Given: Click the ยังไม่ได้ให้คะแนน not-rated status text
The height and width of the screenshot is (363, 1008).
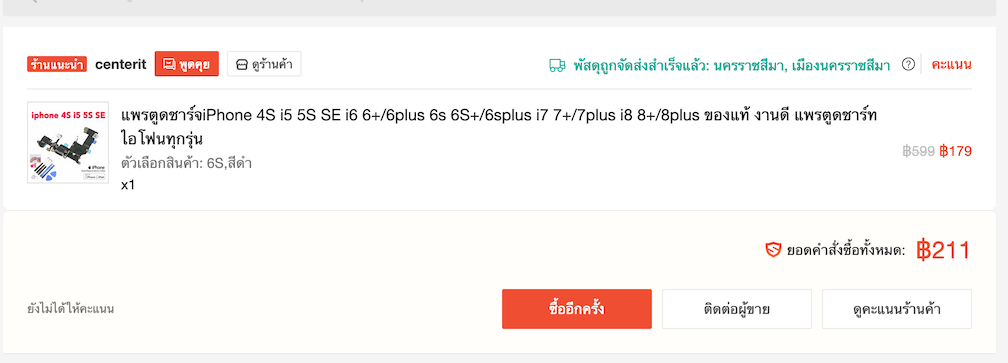Looking at the screenshot, I should click(71, 309).
